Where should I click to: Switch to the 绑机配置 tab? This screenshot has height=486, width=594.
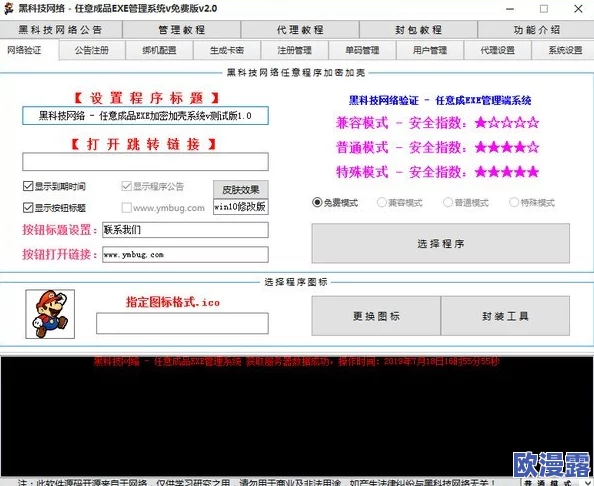[x=159, y=50]
